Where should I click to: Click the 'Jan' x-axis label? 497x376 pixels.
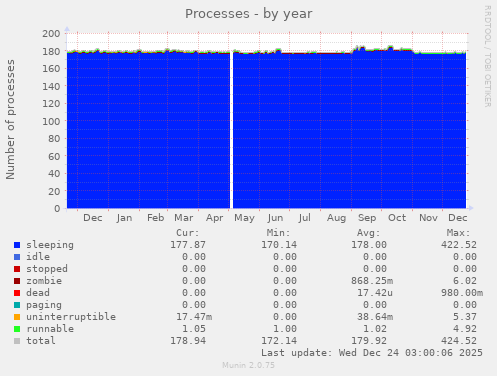(x=124, y=218)
